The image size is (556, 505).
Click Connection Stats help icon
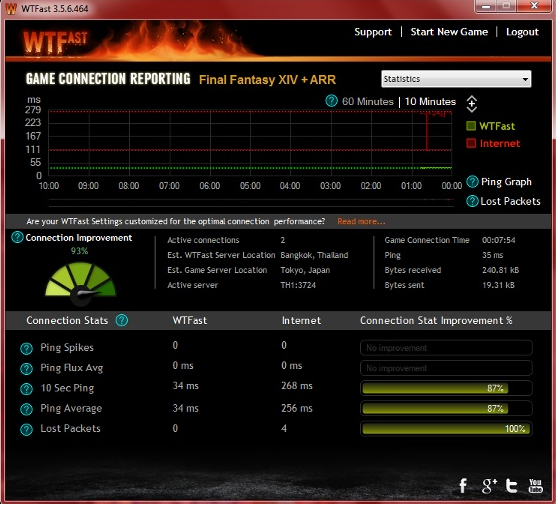tap(122, 320)
